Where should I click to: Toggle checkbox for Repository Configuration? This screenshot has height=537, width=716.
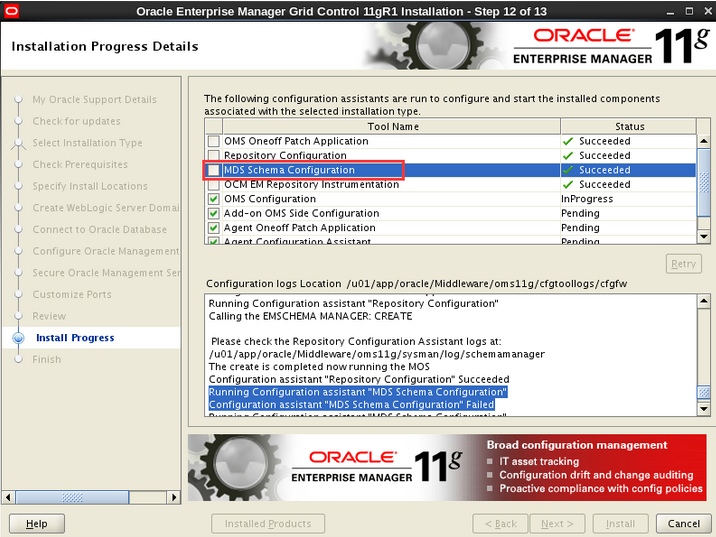213,155
